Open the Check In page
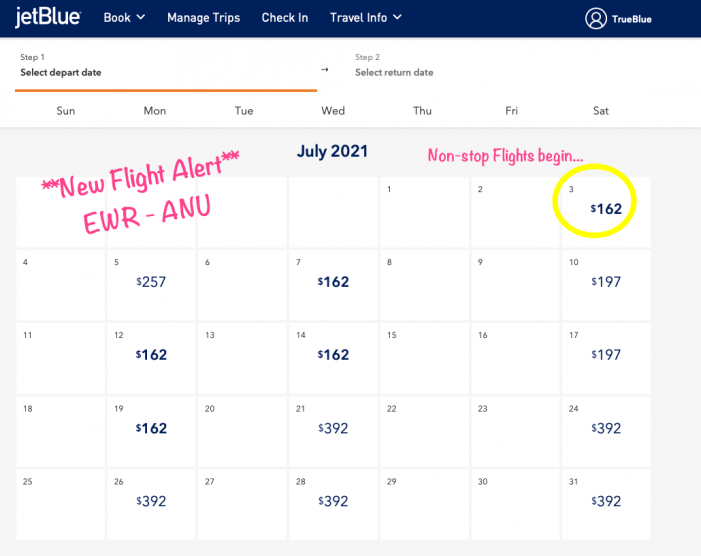 285,17
